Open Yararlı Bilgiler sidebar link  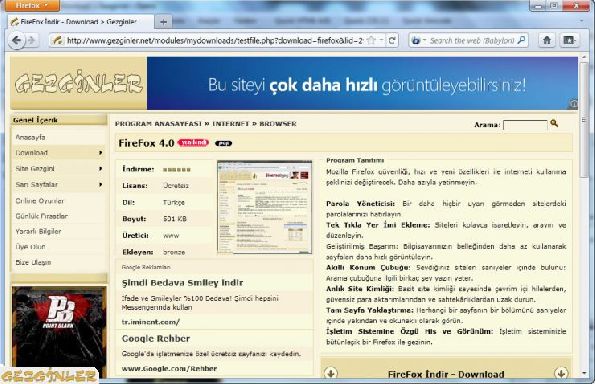point(38,231)
